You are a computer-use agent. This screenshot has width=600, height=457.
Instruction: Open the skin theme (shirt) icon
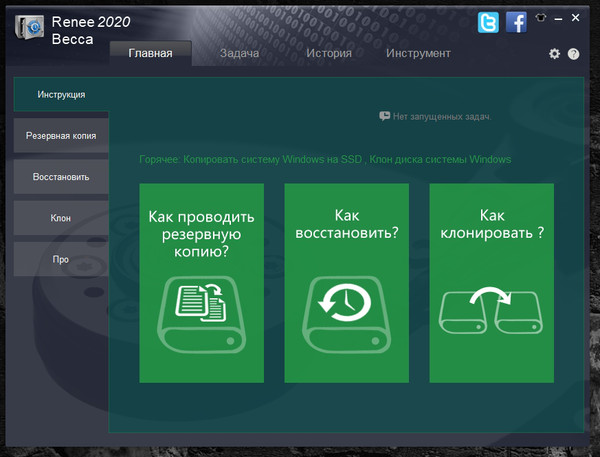point(543,17)
